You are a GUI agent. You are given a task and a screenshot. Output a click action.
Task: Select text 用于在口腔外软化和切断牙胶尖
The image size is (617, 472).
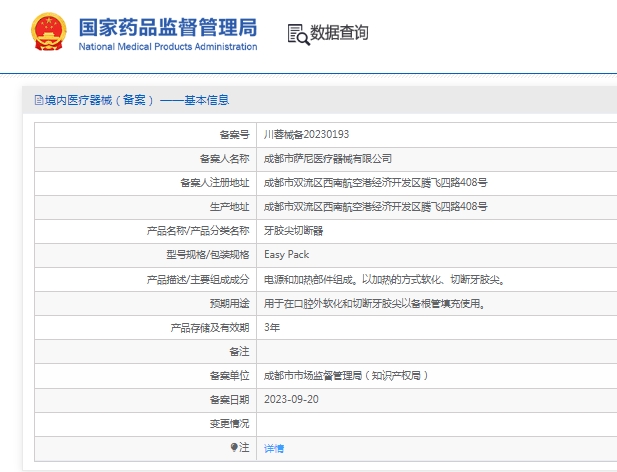[333, 304]
